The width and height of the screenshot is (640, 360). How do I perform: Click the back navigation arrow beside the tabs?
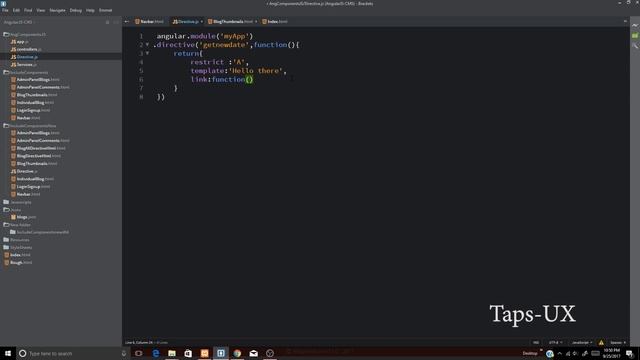pyautogui.click(x=127, y=22)
